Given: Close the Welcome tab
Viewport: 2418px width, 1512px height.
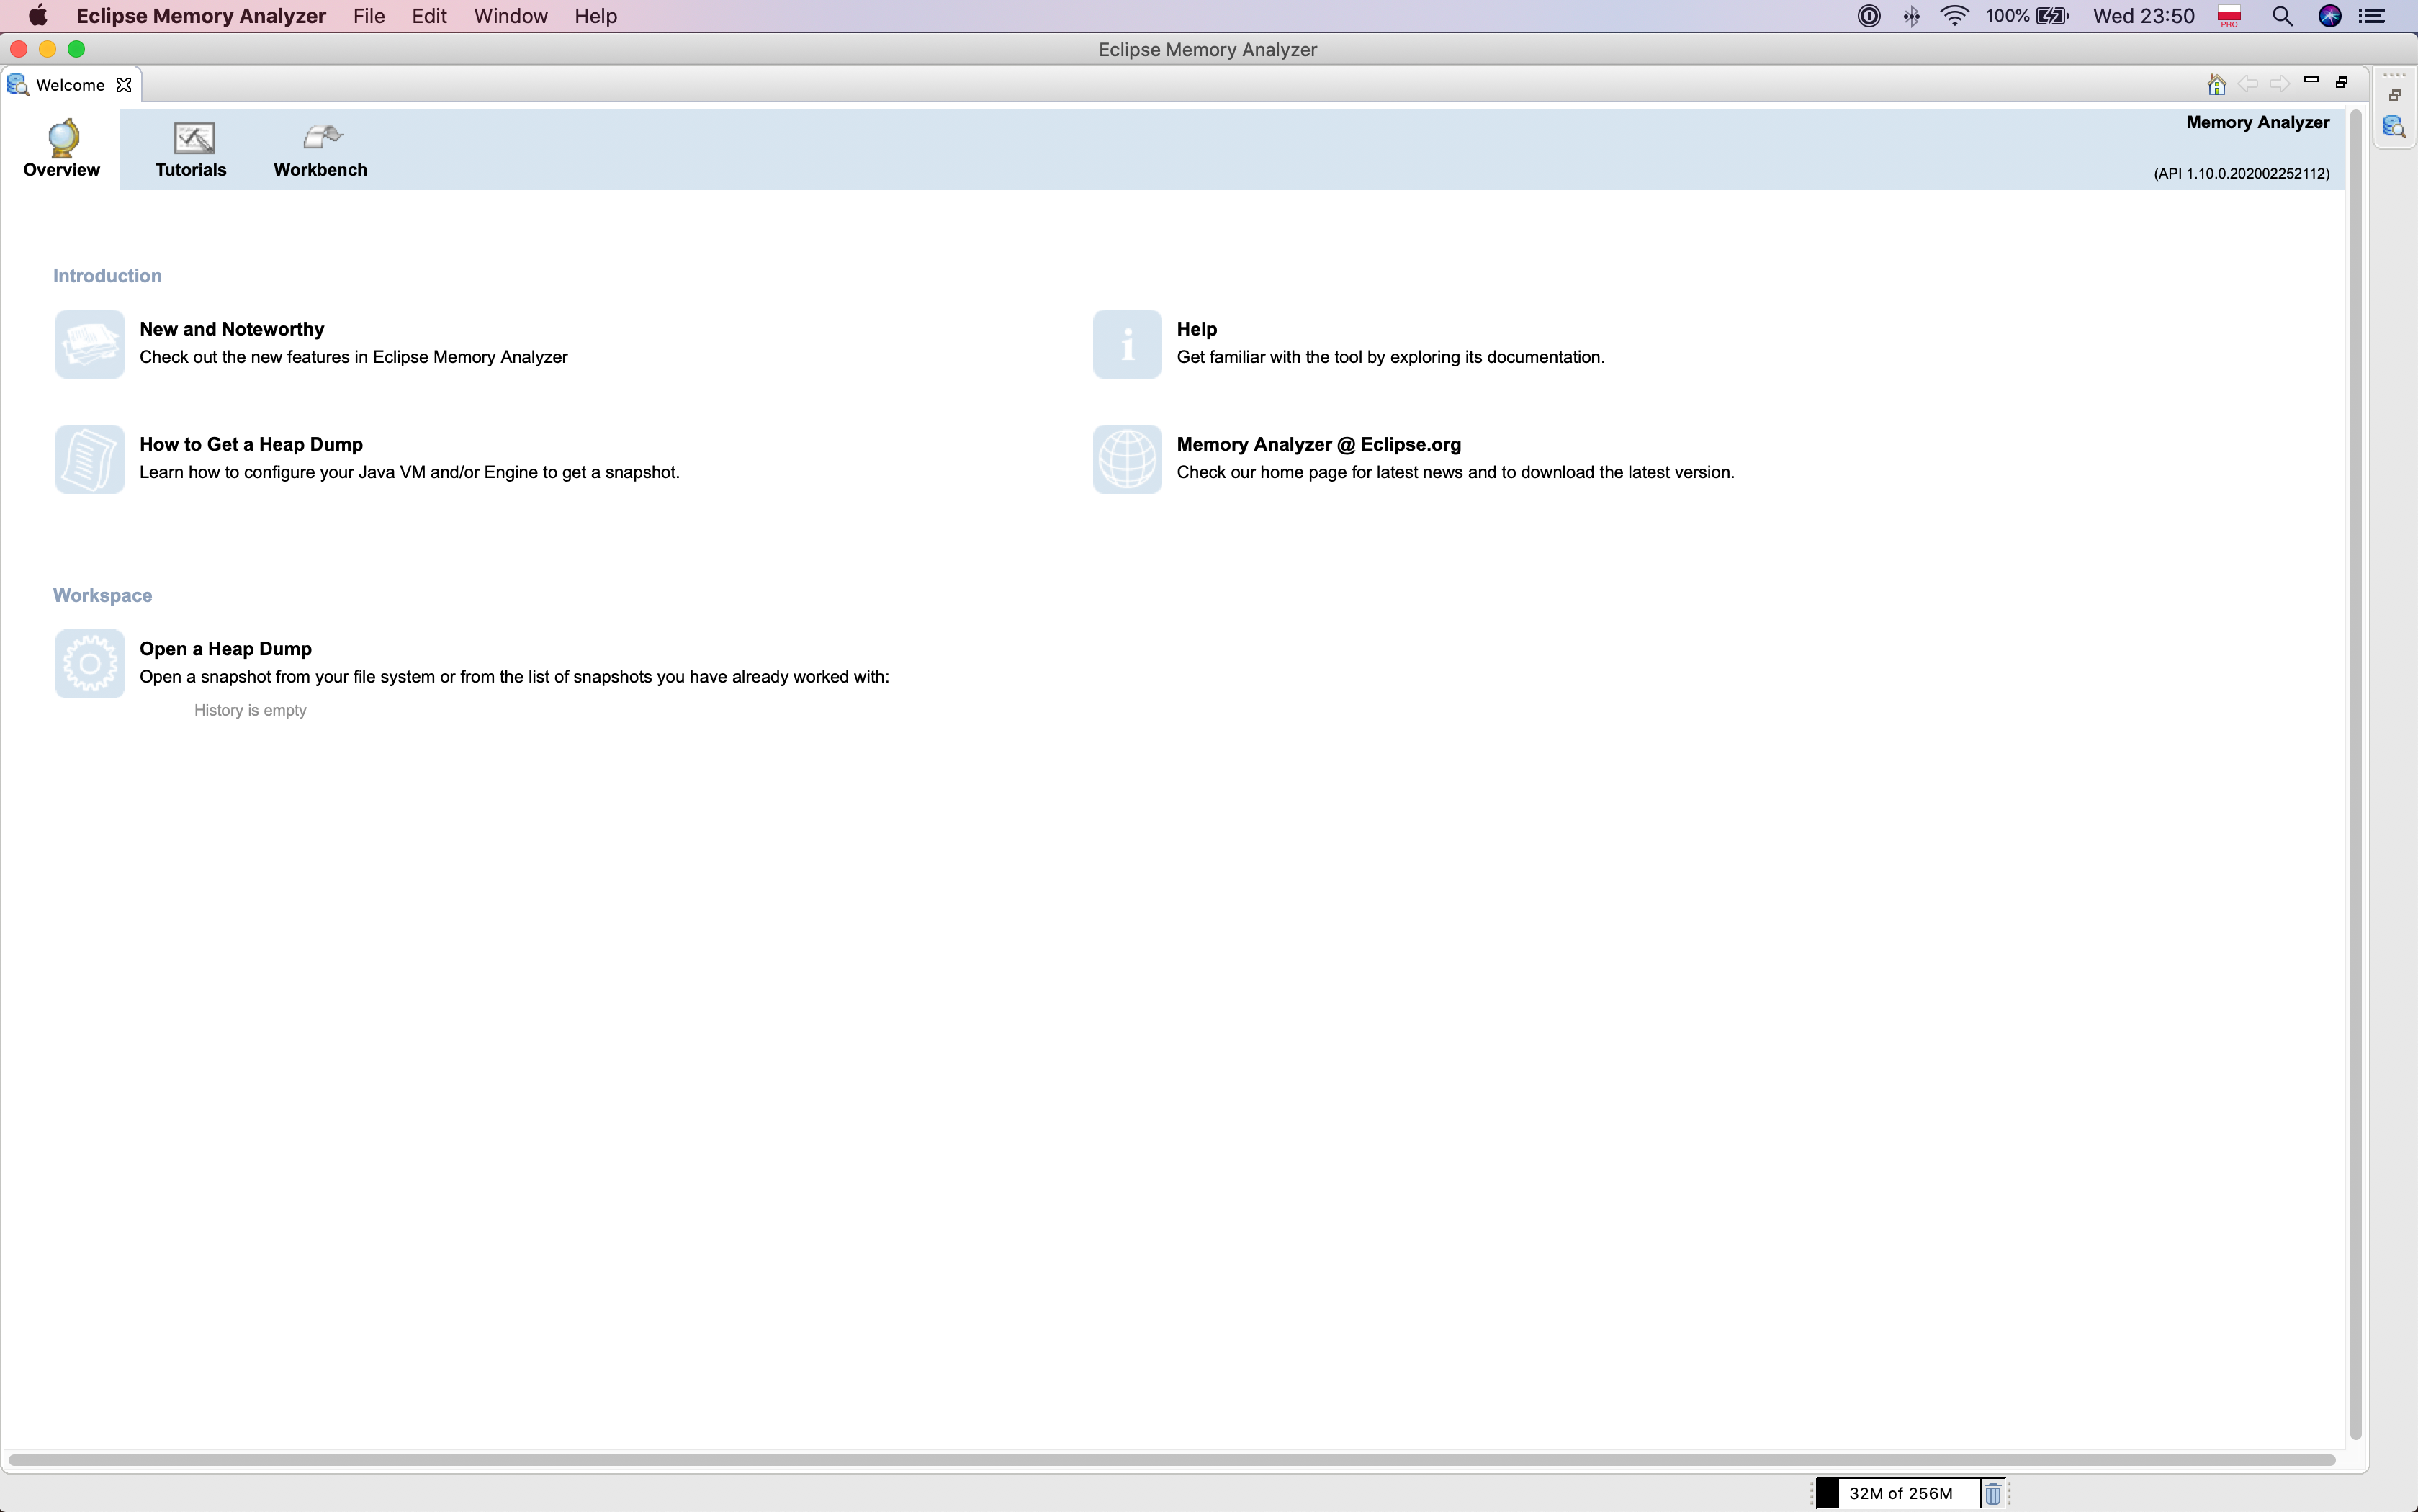Looking at the screenshot, I should click(x=124, y=85).
